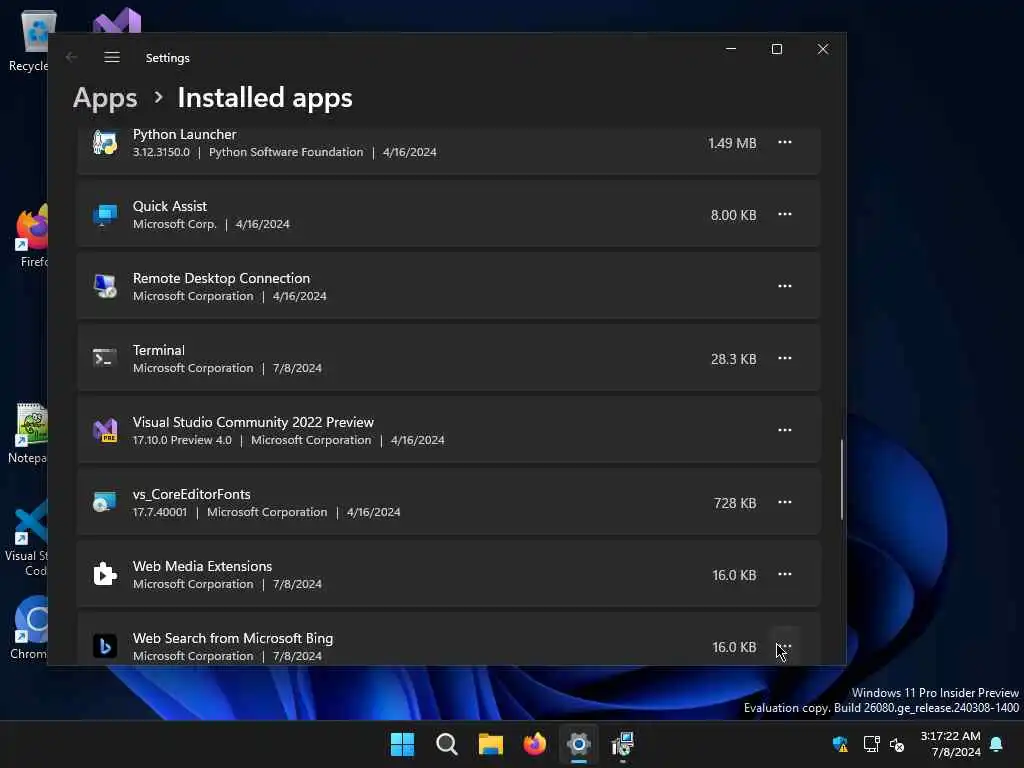Click Python Software Foundation publisher text
The image size is (1024, 768).
point(286,152)
